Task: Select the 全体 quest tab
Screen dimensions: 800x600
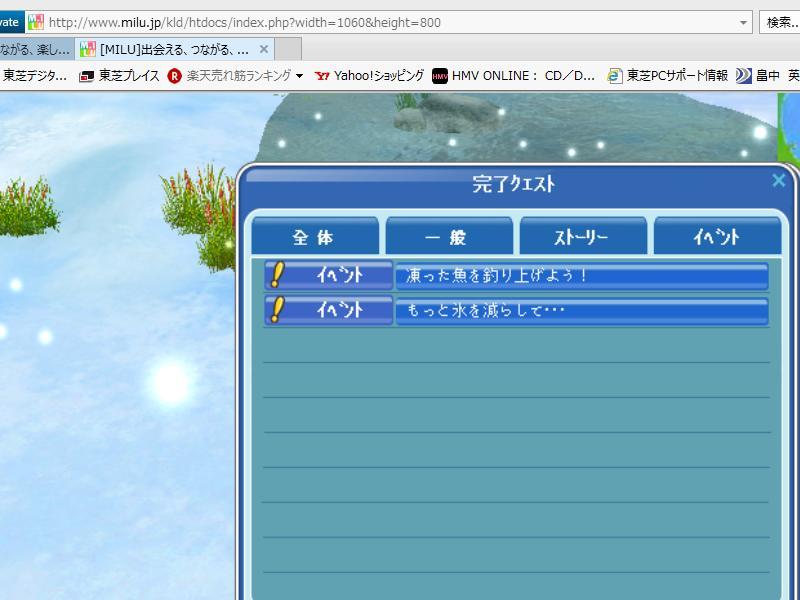Action: click(315, 236)
